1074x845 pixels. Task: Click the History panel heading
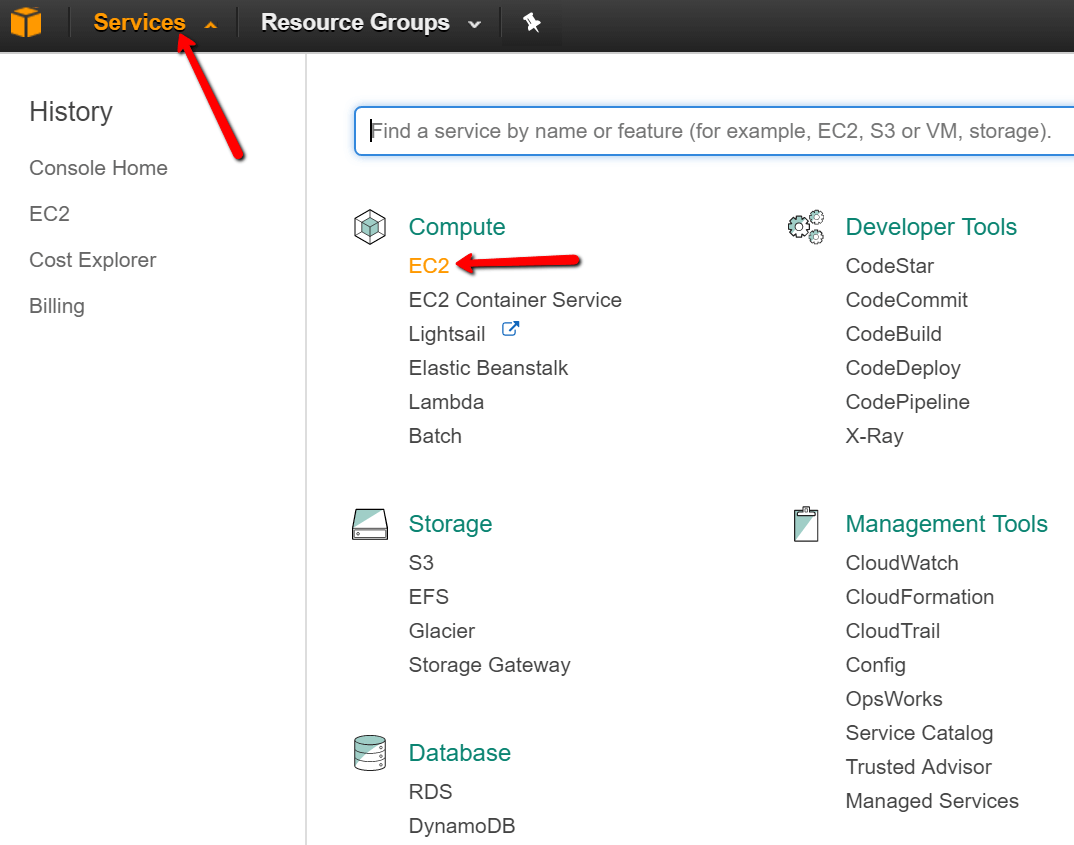pos(71,112)
